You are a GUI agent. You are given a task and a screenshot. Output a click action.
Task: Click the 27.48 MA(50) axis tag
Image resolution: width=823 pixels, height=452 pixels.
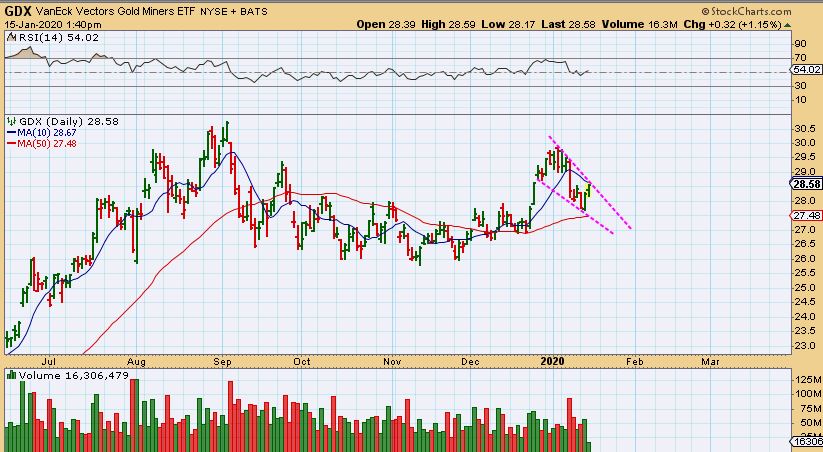[x=807, y=215]
